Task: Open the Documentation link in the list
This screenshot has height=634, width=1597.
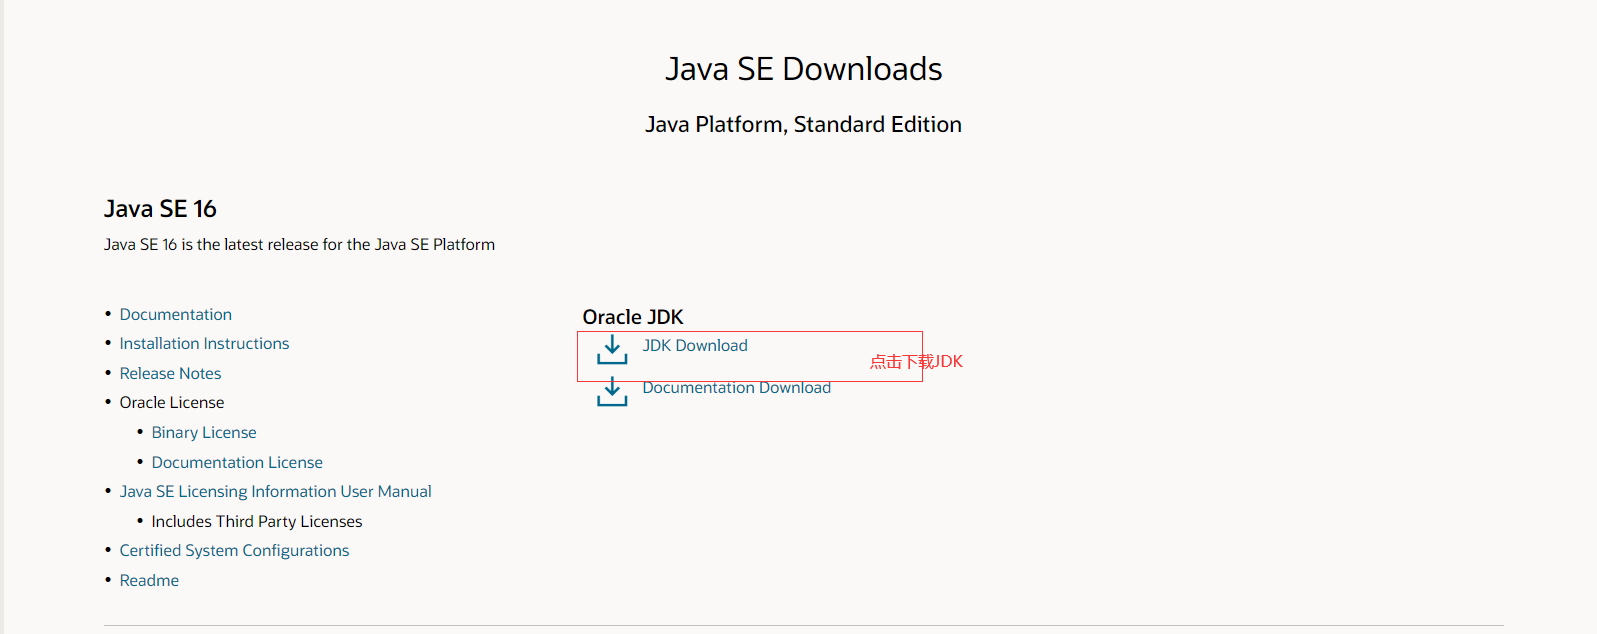Action: click(176, 314)
